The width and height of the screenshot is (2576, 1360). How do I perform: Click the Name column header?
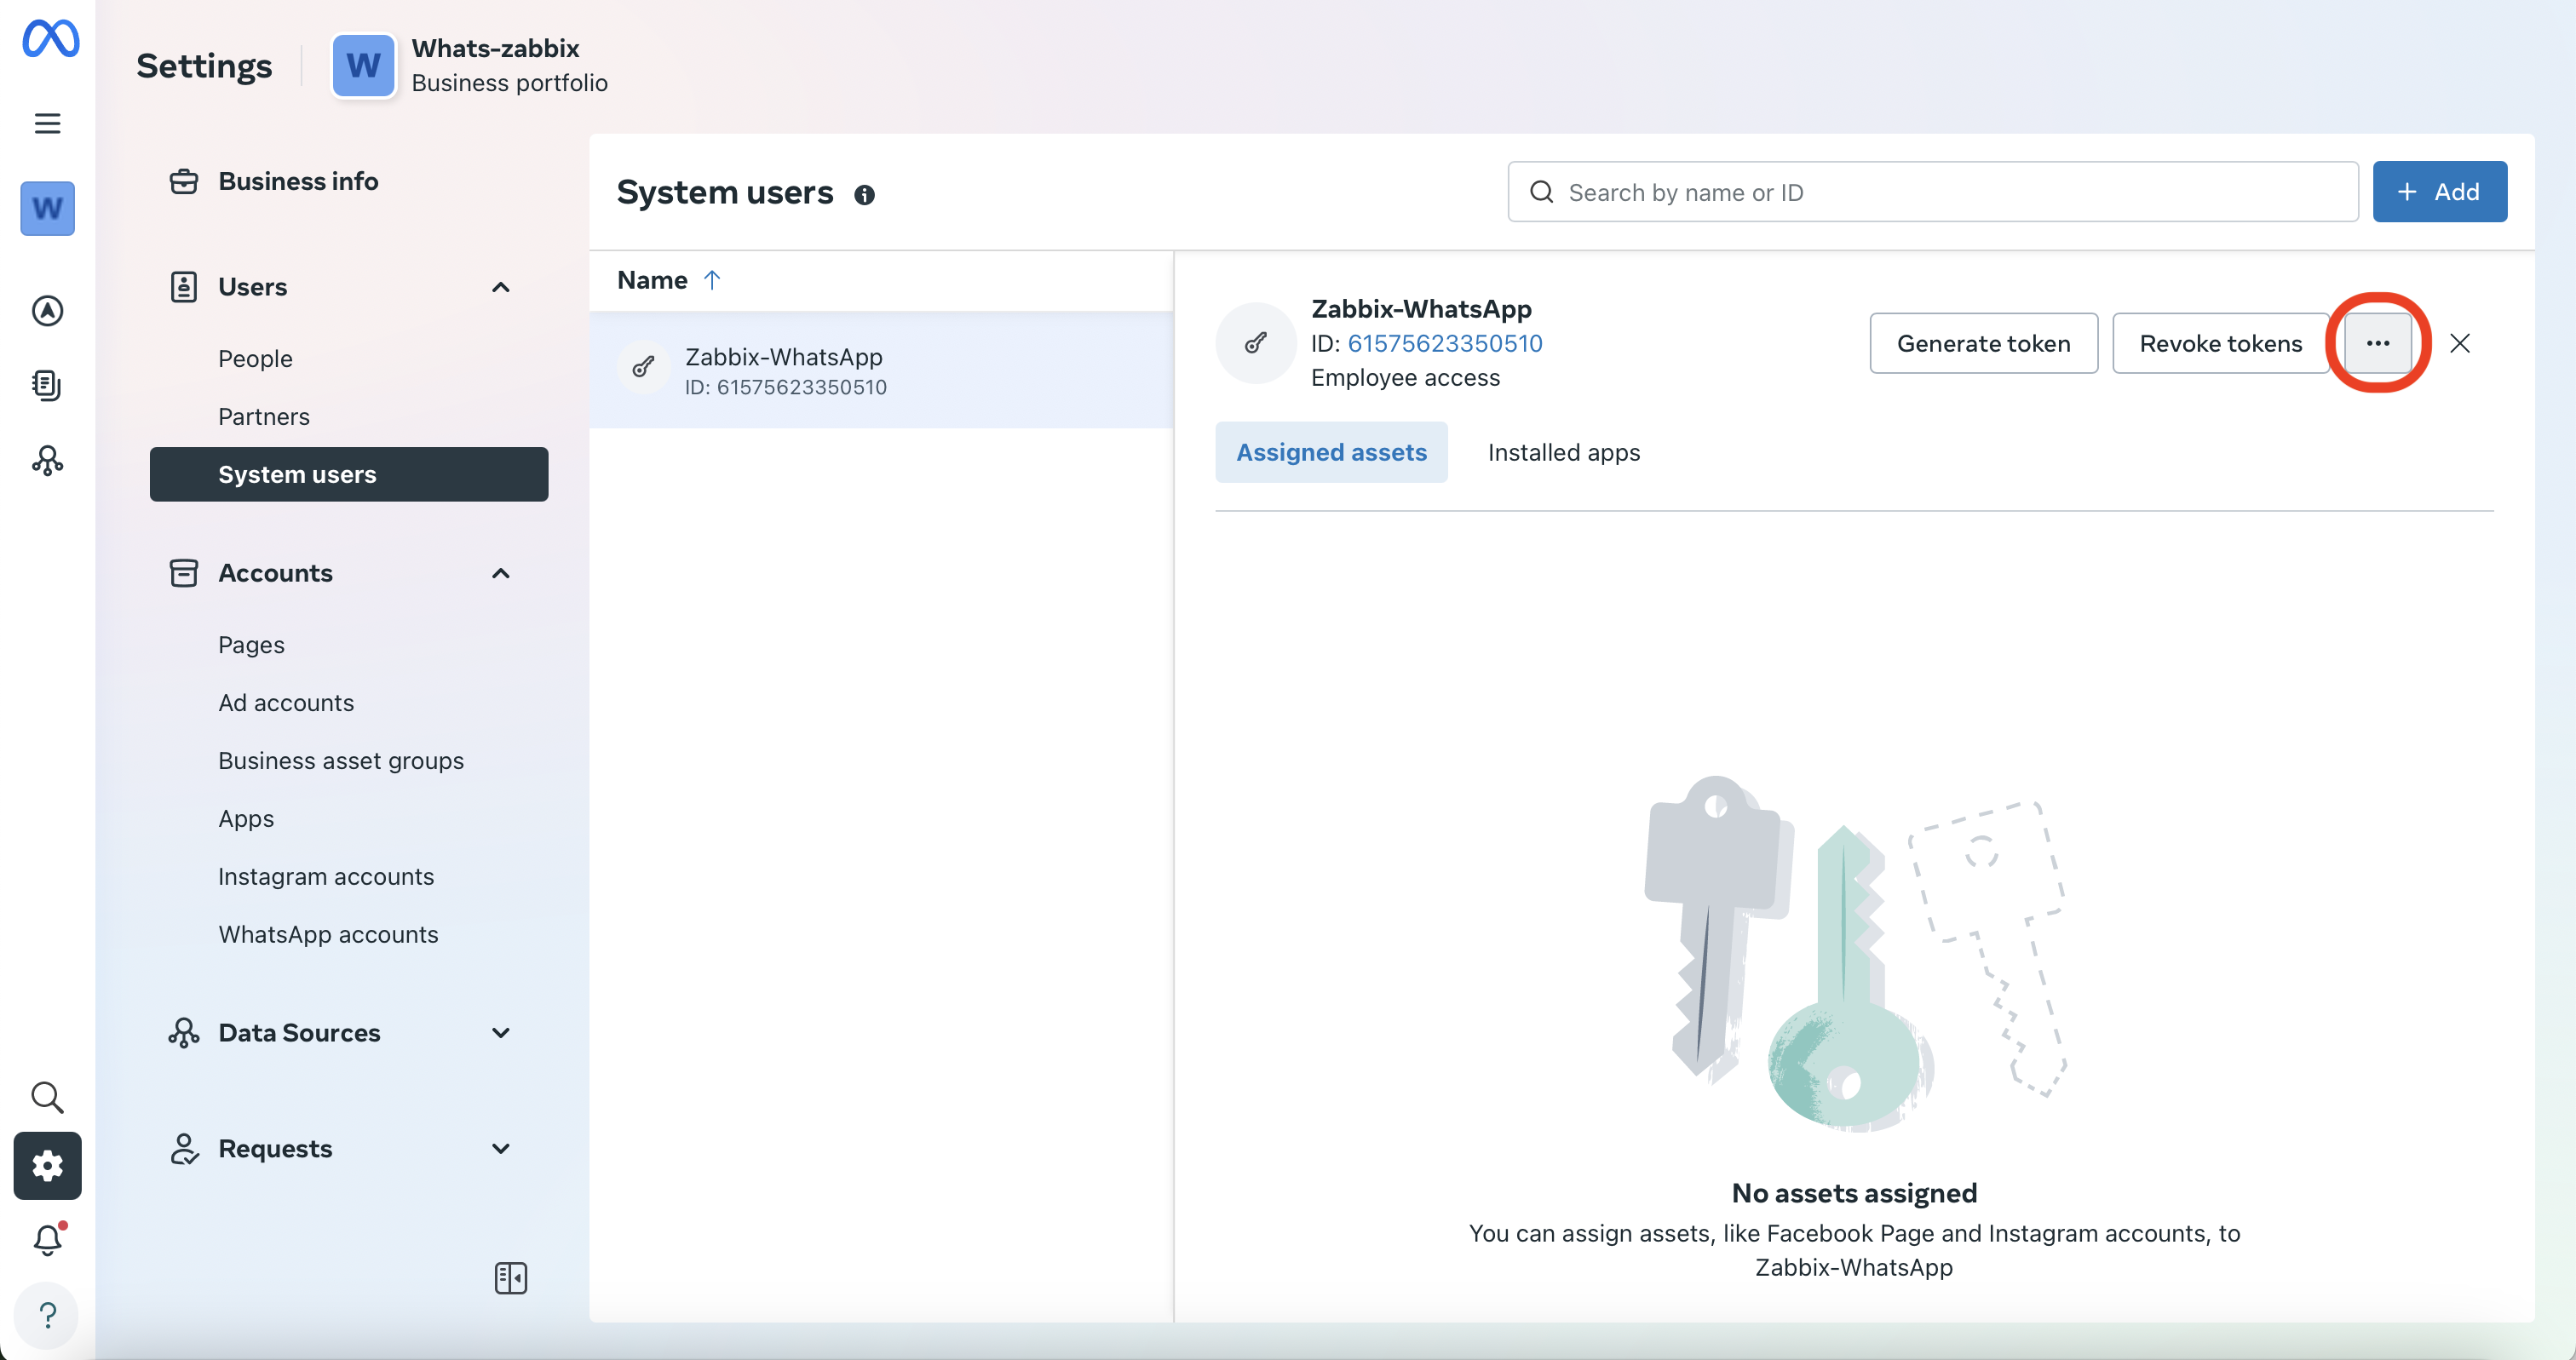click(652, 280)
